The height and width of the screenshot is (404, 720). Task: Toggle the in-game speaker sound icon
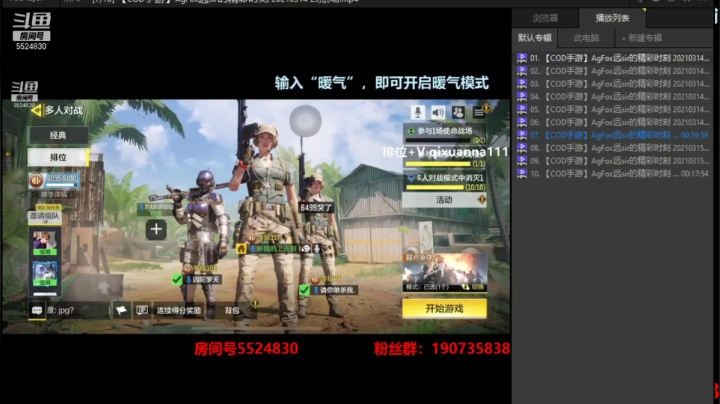(x=438, y=112)
